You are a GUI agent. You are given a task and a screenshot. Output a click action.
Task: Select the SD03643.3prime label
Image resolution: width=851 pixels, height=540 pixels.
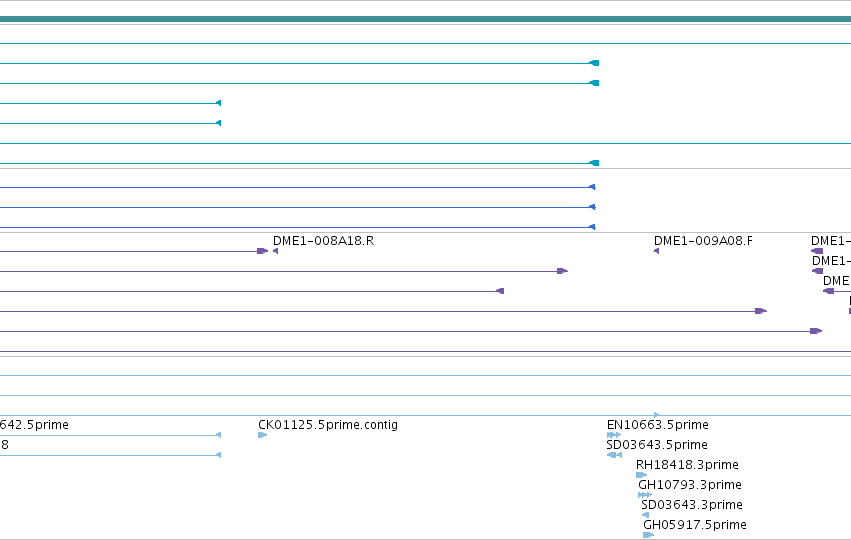692,505
